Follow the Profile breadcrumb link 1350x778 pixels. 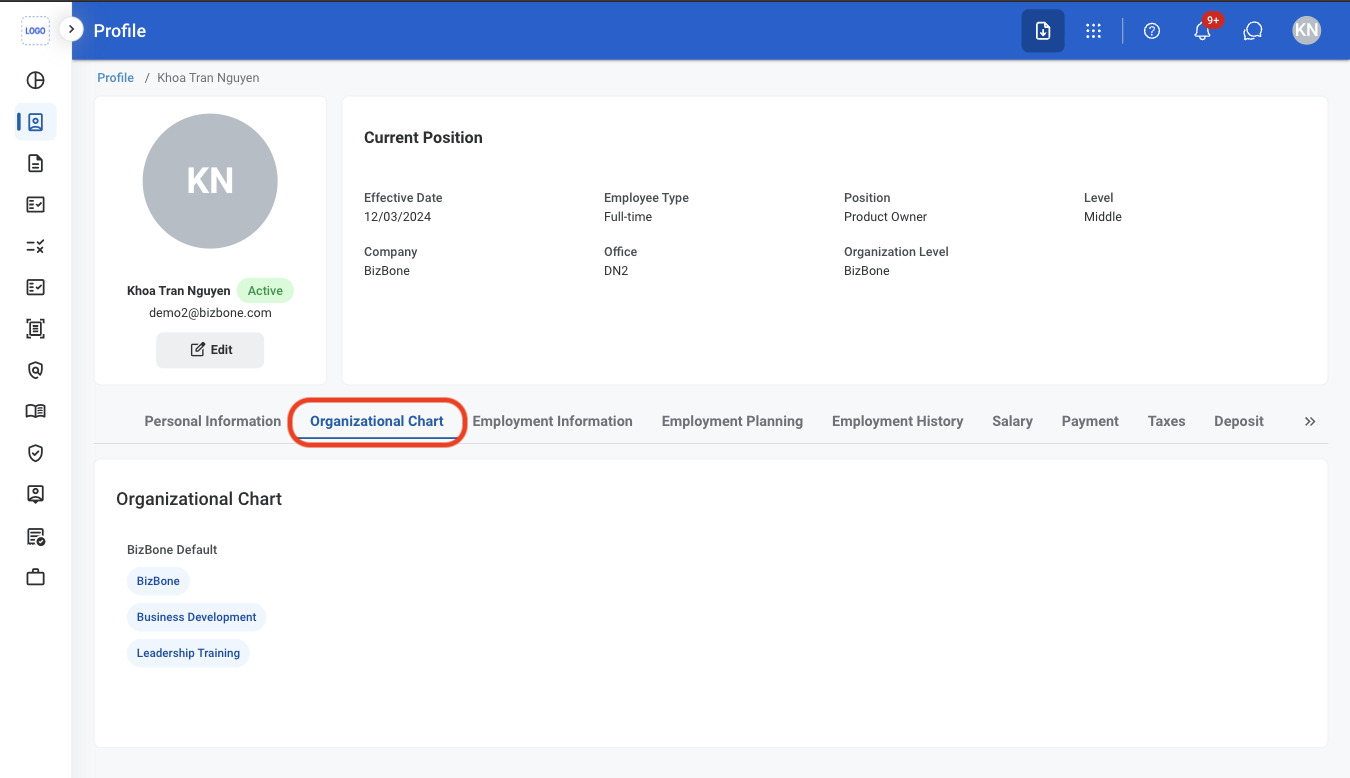[x=116, y=78]
